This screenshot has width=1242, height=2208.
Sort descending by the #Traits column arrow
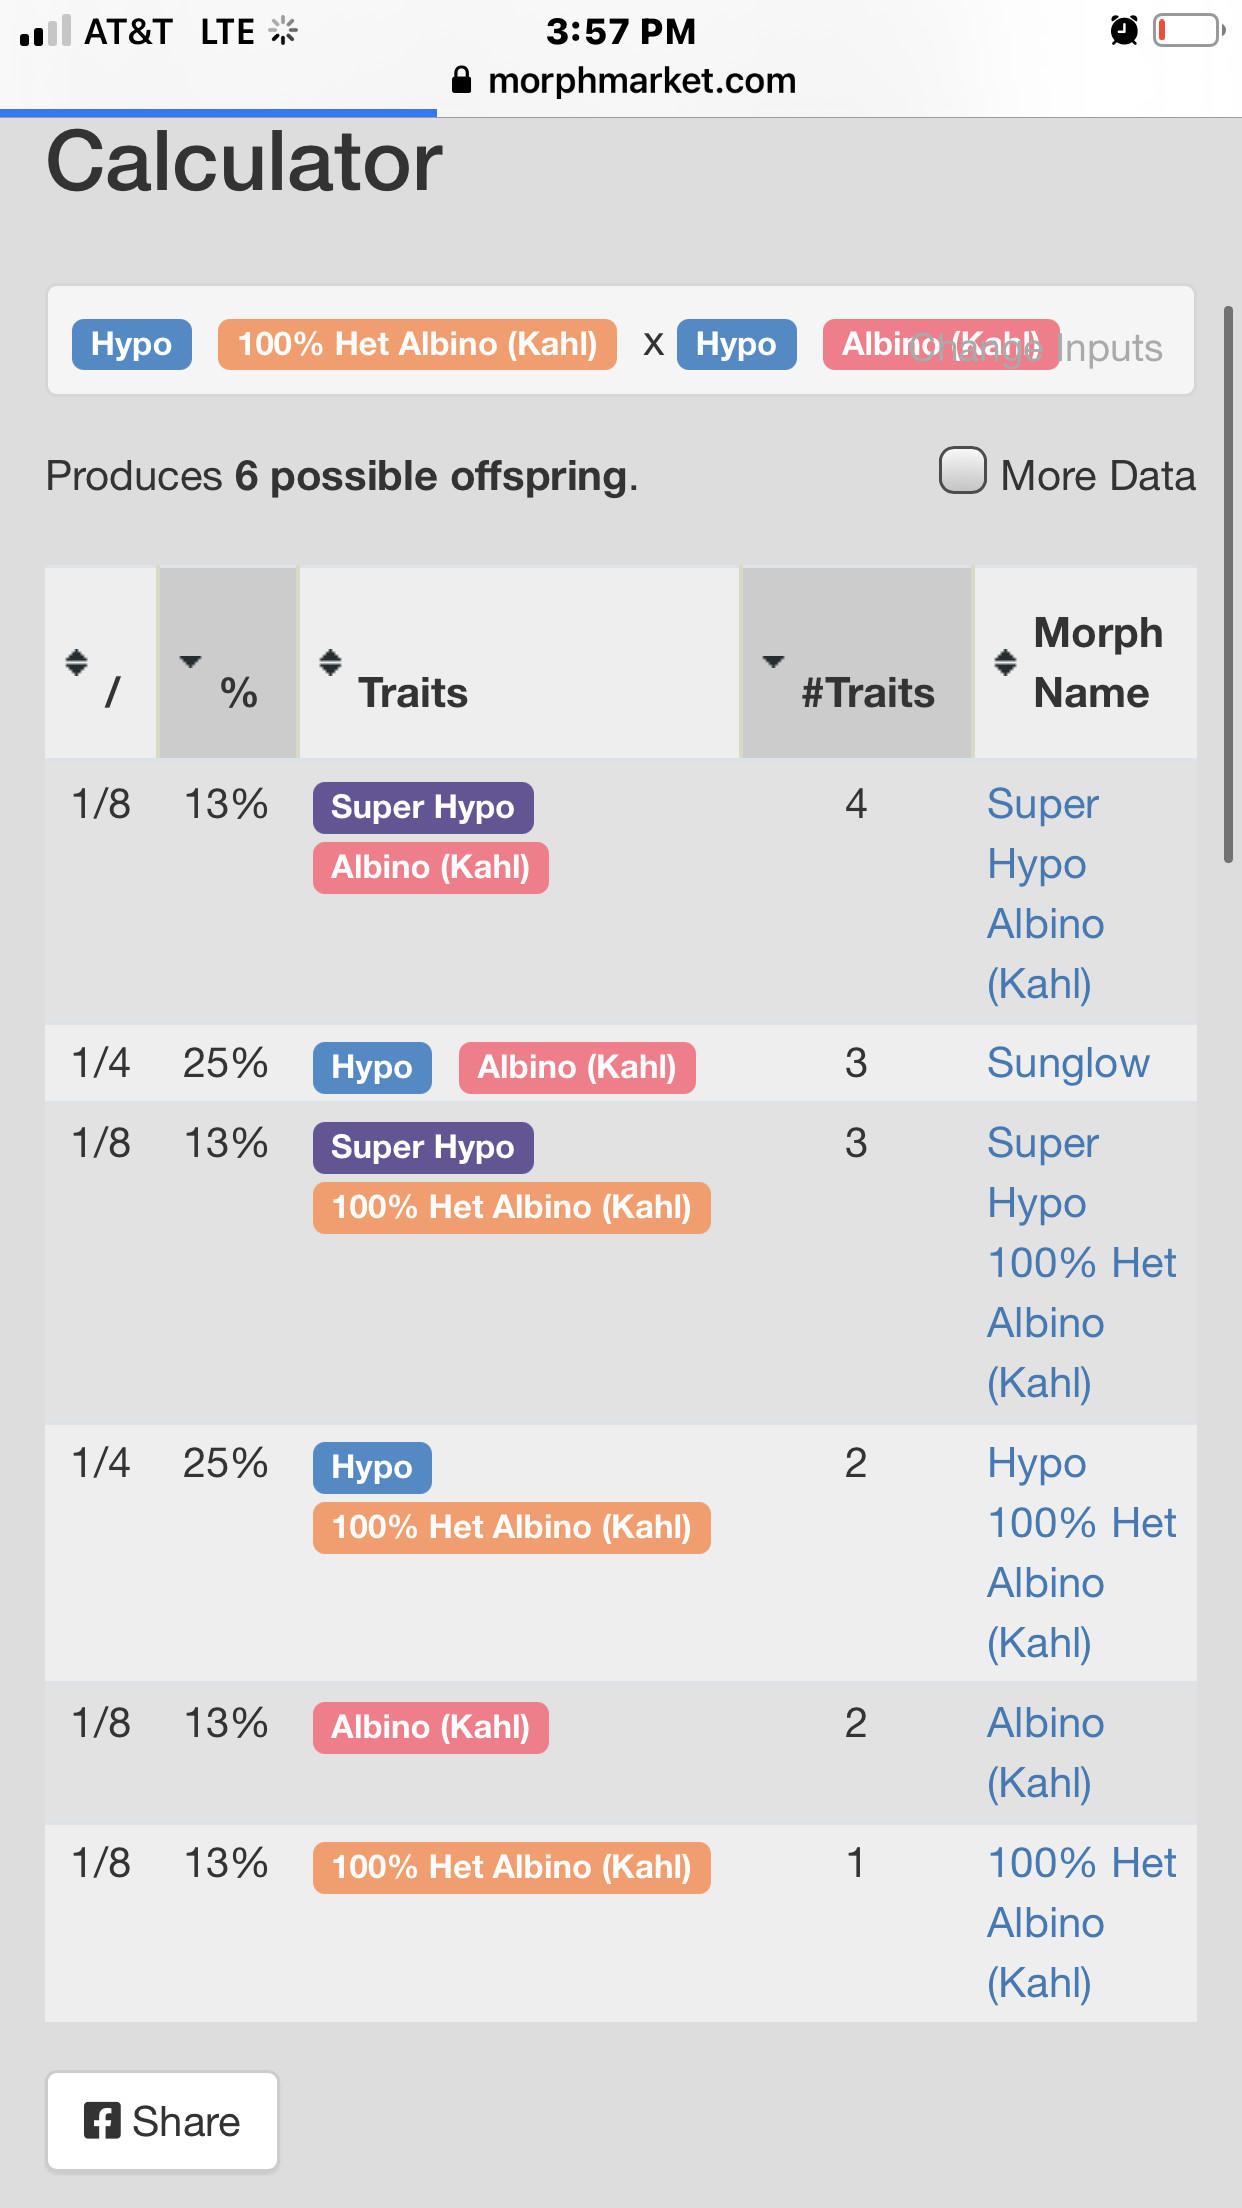(x=773, y=661)
